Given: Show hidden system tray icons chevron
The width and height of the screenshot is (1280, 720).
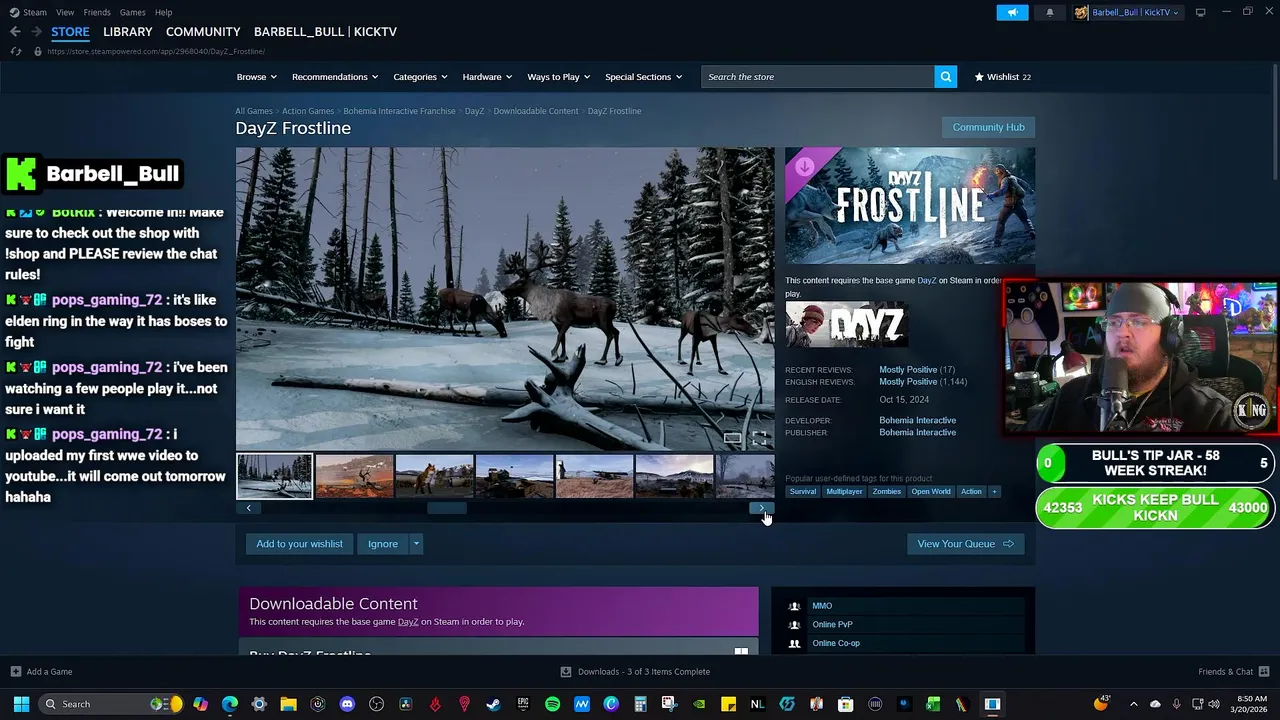Looking at the screenshot, I should [x=1133, y=704].
